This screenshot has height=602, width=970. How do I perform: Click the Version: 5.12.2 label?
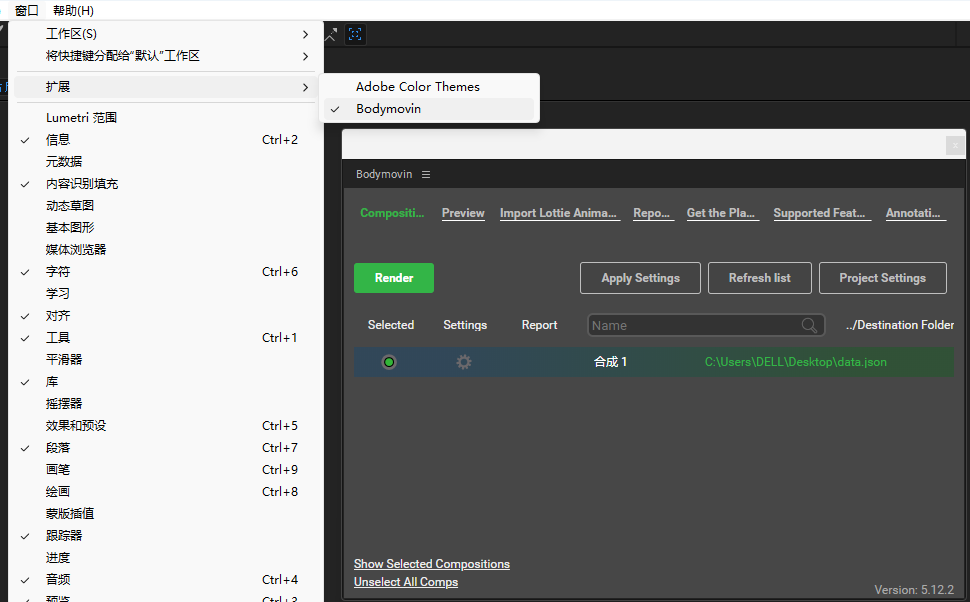[914, 590]
